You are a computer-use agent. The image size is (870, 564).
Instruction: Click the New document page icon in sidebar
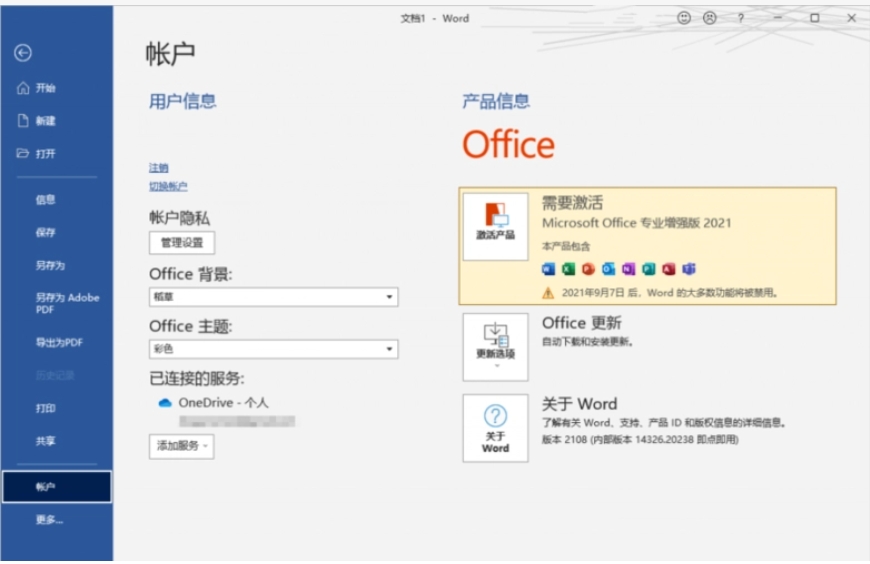click(x=23, y=120)
